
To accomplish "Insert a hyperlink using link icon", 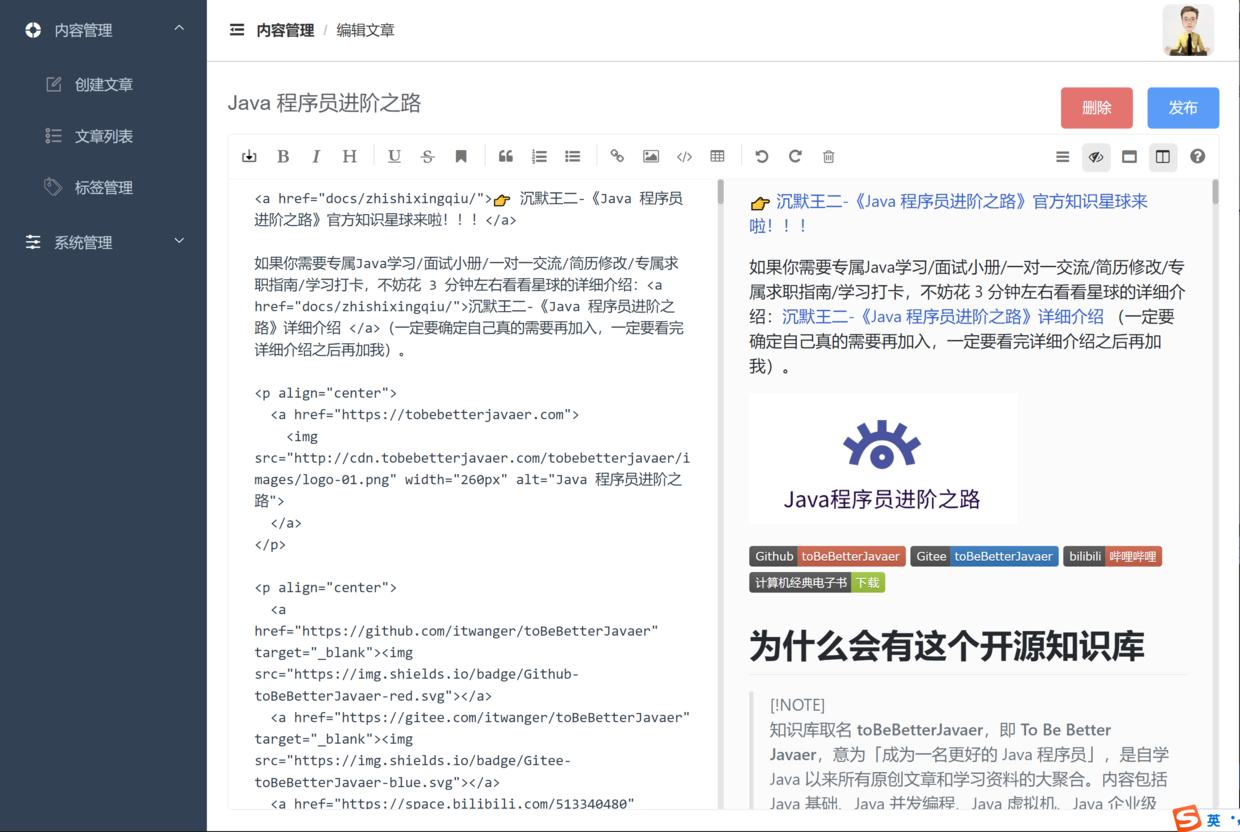I will coord(617,156).
